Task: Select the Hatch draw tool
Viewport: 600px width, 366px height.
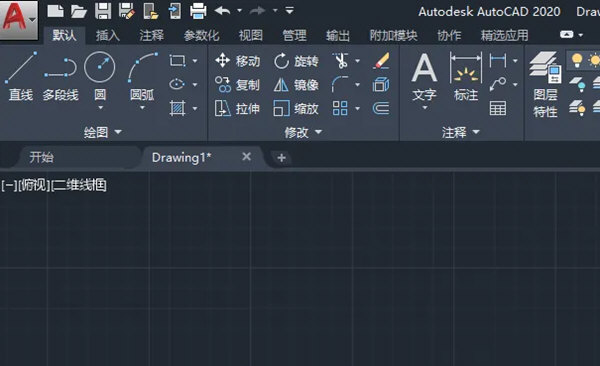Action: [x=177, y=108]
